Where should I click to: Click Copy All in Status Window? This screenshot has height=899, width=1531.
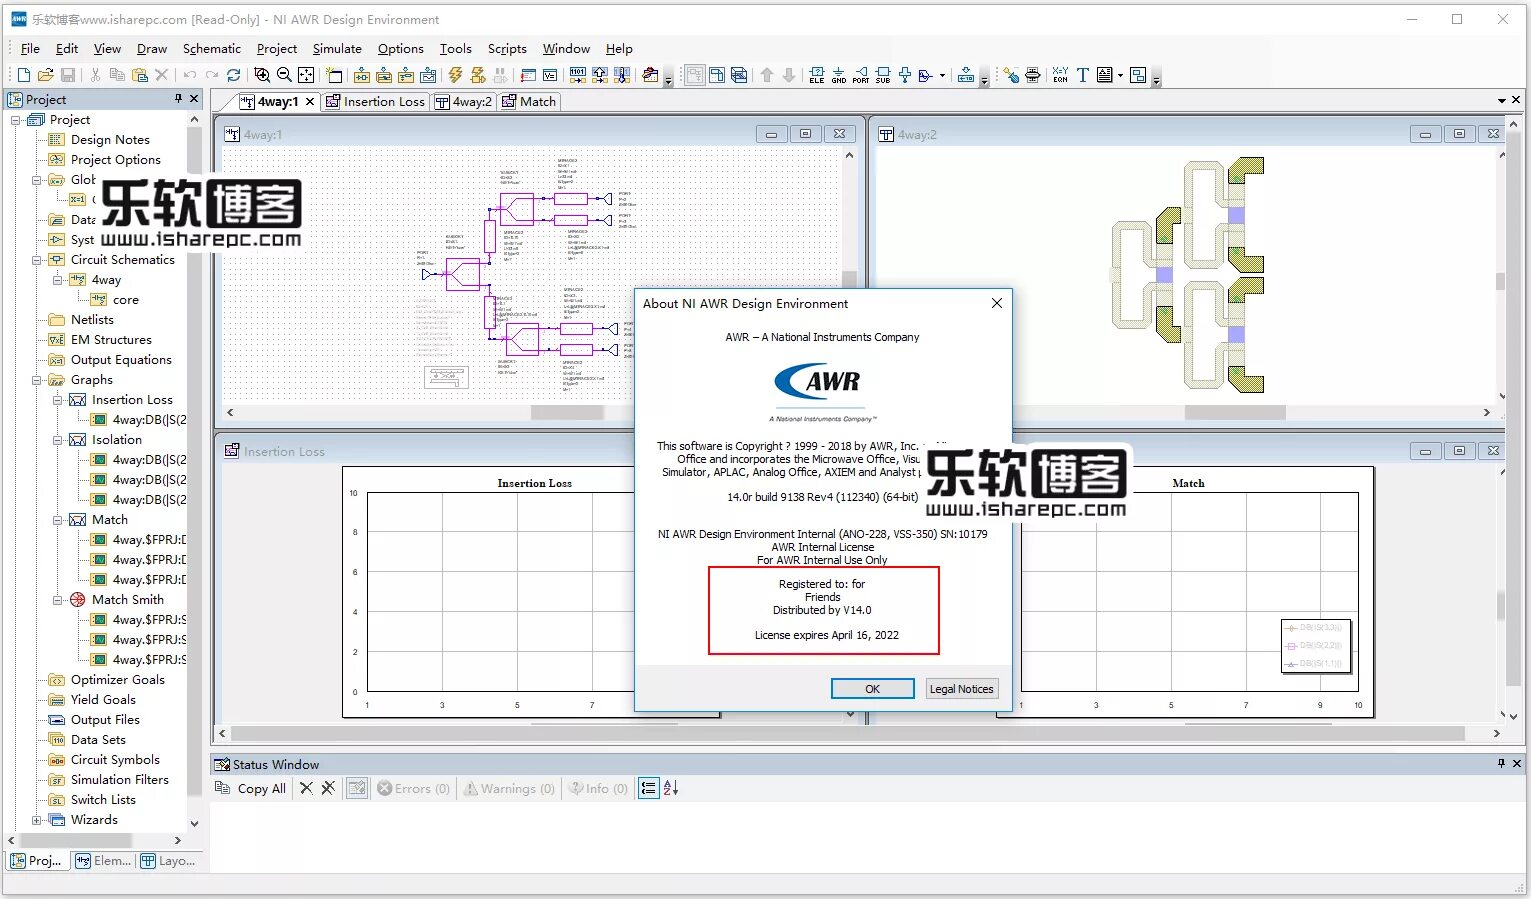[252, 788]
